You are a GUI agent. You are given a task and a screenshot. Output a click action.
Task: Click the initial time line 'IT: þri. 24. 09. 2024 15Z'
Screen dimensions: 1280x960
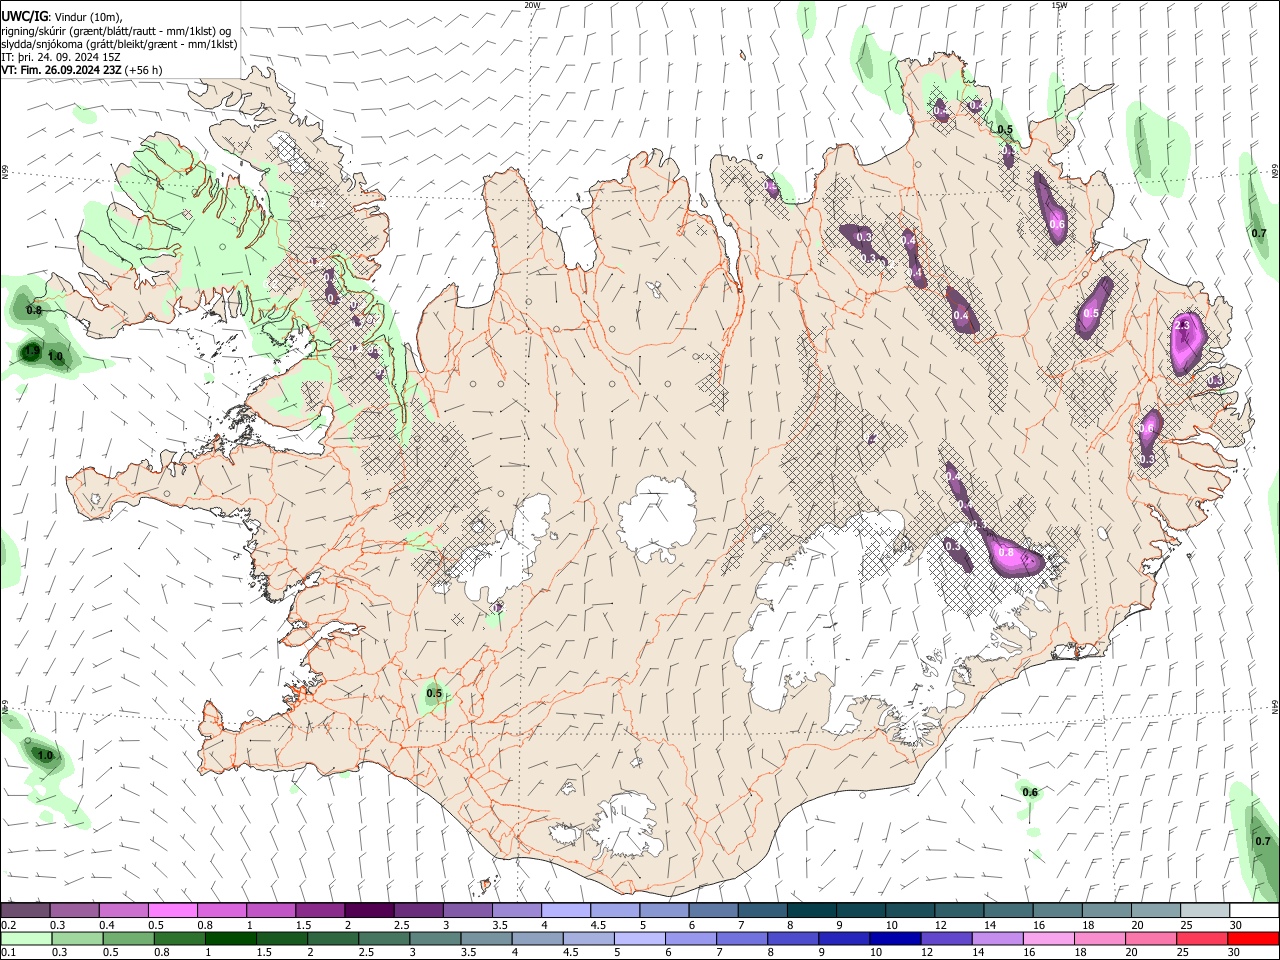[61, 57]
